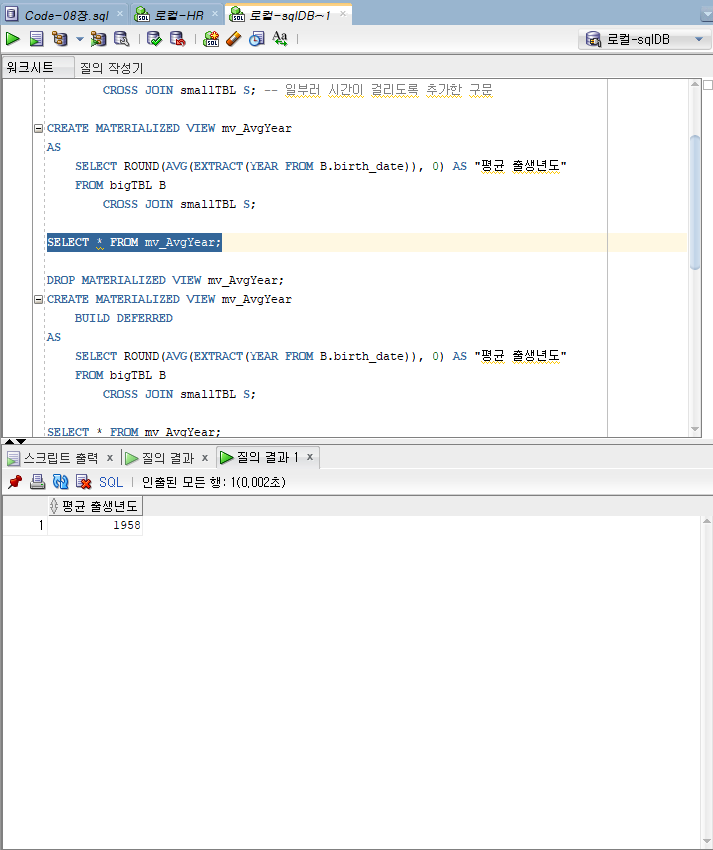Click the SQL Tuning Advisor icon
Viewport: 713px width, 850px height.
(x=121, y=39)
